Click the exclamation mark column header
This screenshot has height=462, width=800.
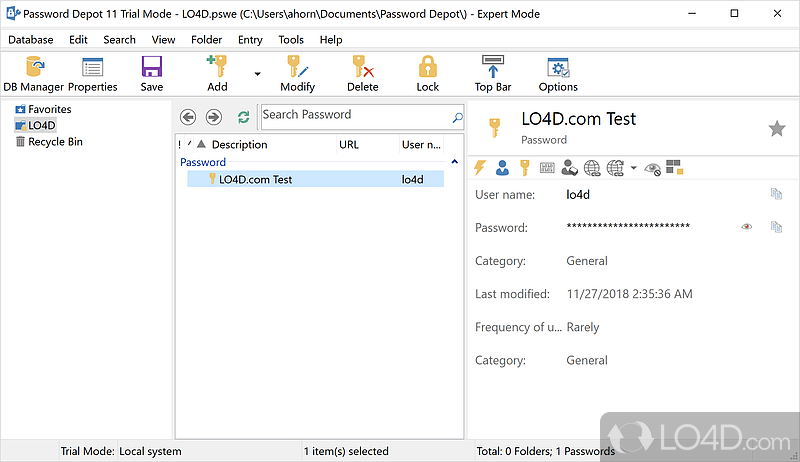(x=180, y=145)
